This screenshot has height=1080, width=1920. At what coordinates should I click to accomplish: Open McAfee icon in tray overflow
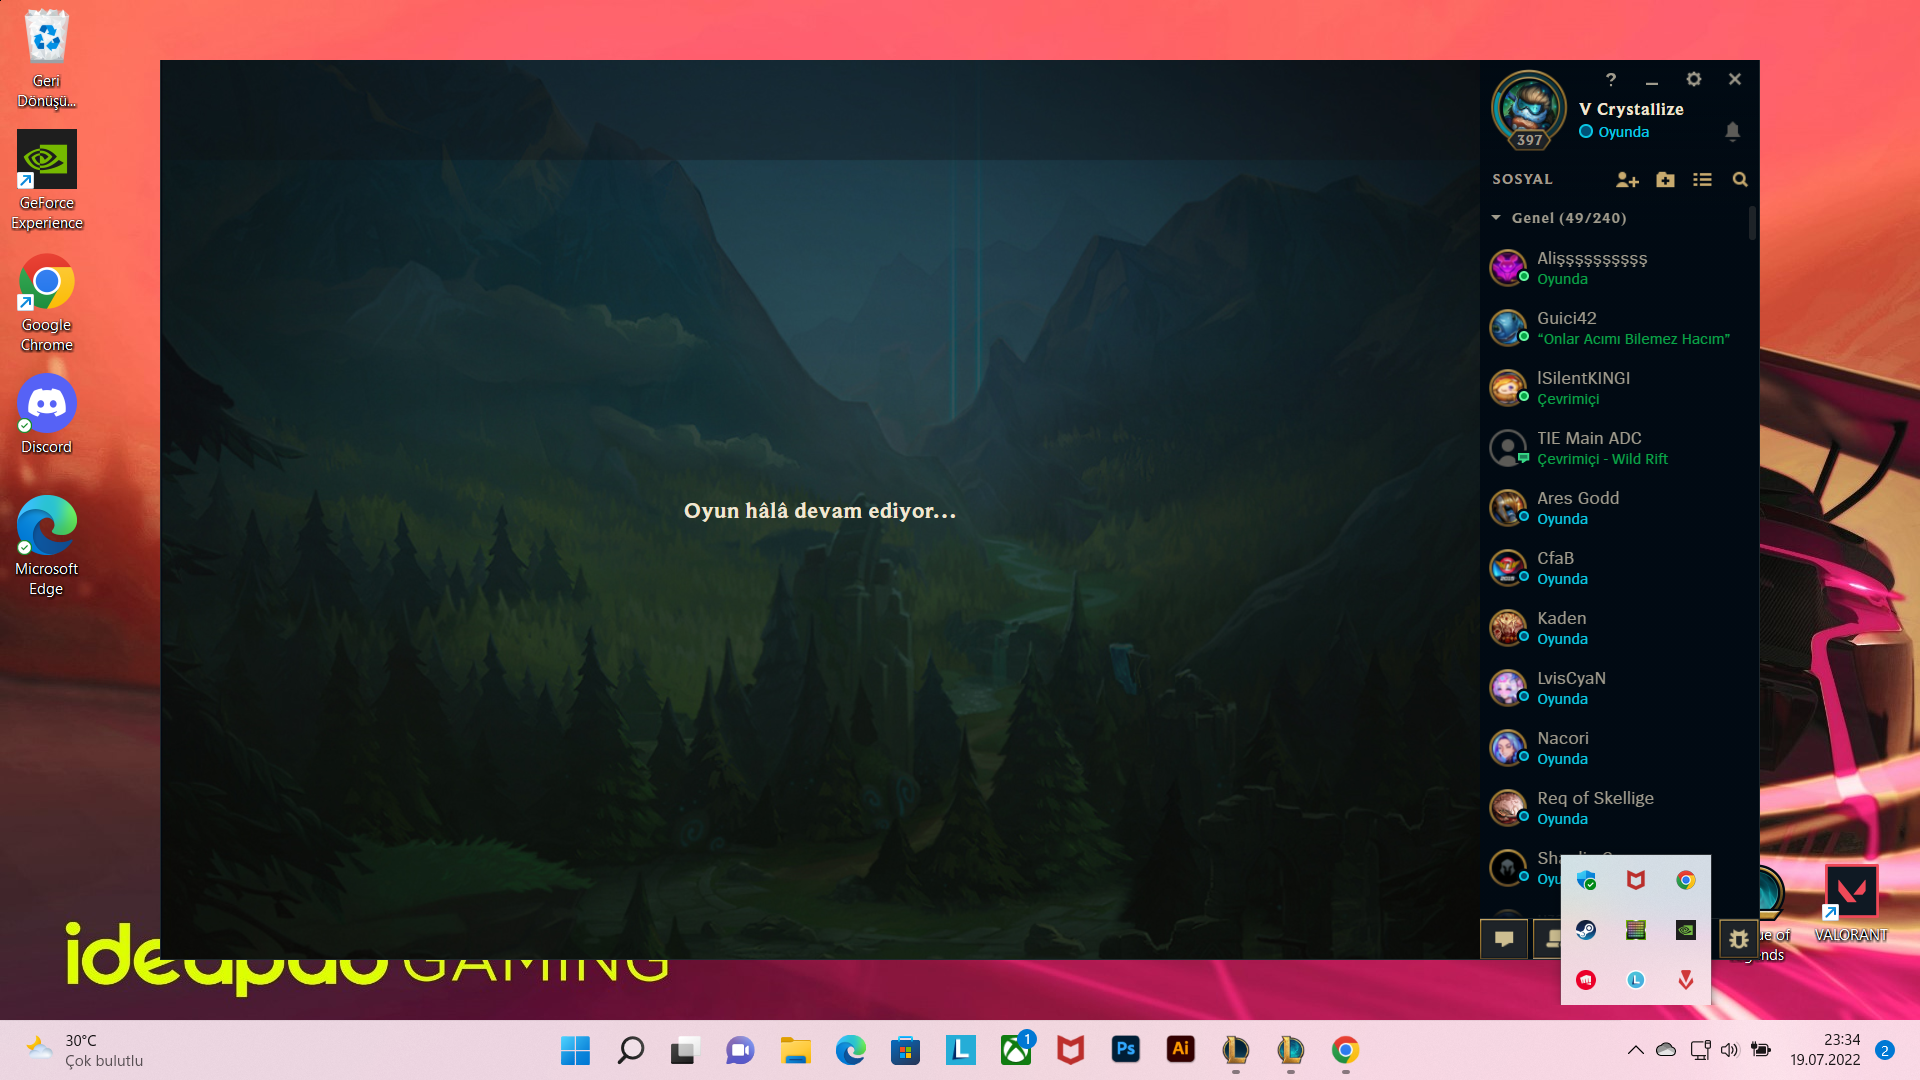(x=1636, y=880)
